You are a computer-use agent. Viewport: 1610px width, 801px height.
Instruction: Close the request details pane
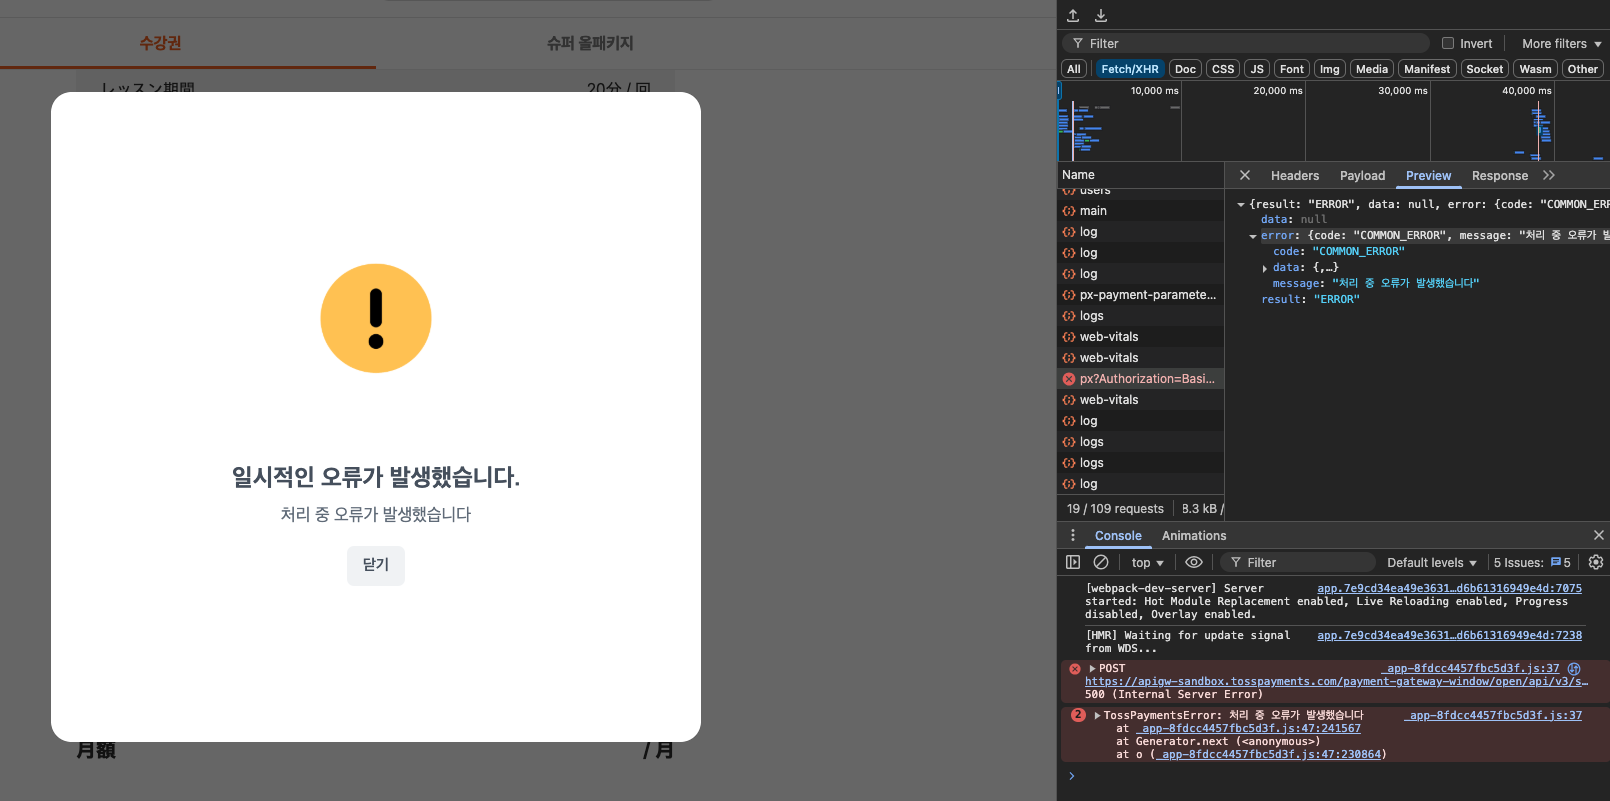tap(1245, 175)
